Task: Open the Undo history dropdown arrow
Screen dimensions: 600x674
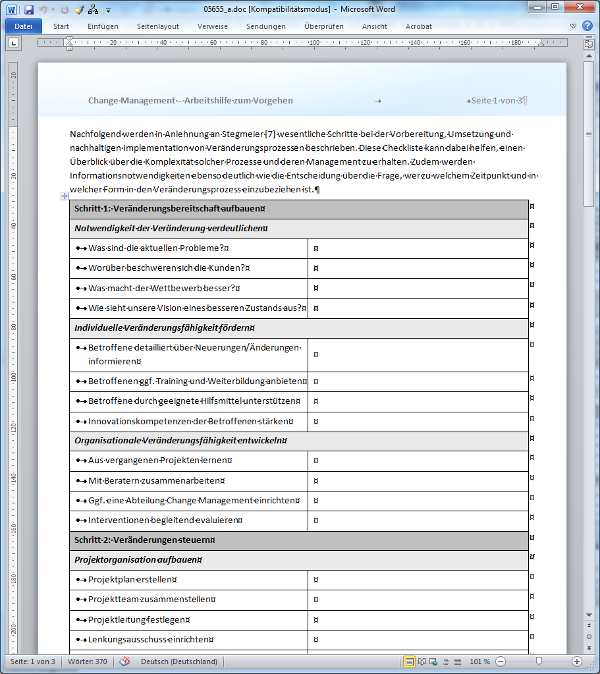Action: pyautogui.click(x=55, y=9)
